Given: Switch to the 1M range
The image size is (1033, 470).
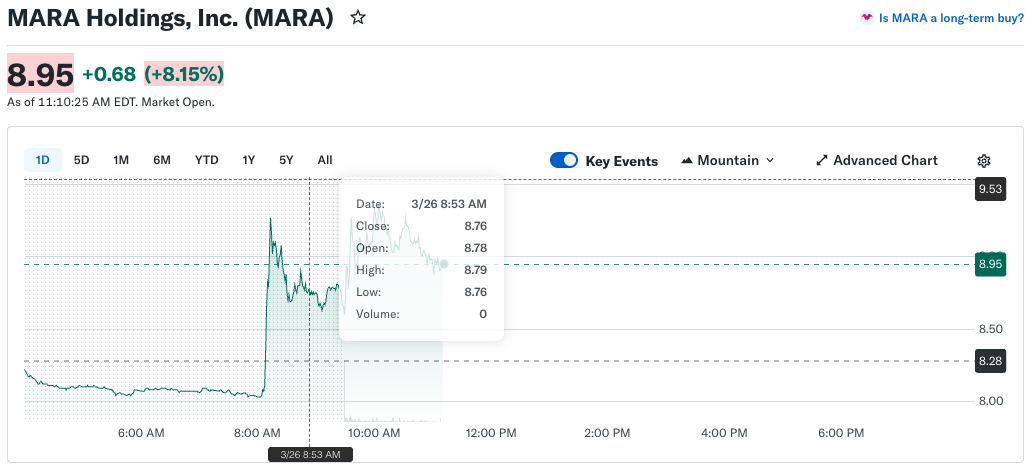Looking at the screenshot, I should (x=121, y=160).
